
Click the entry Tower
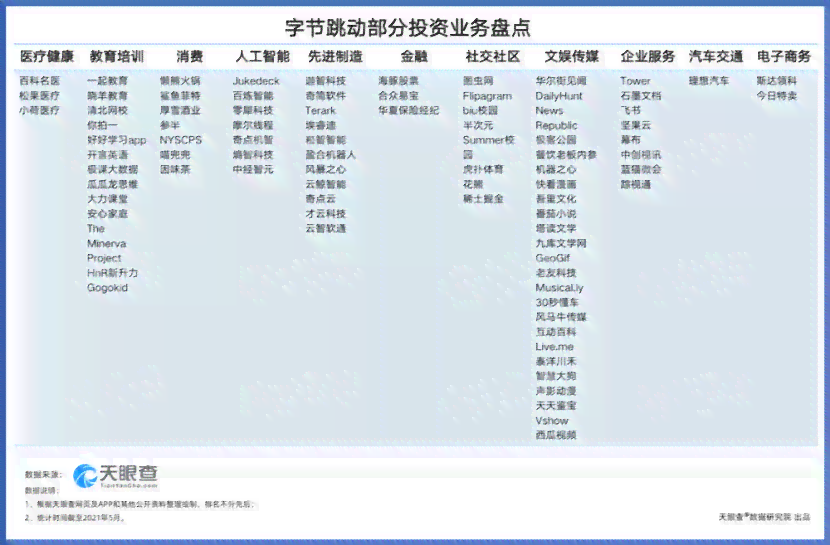coord(635,81)
